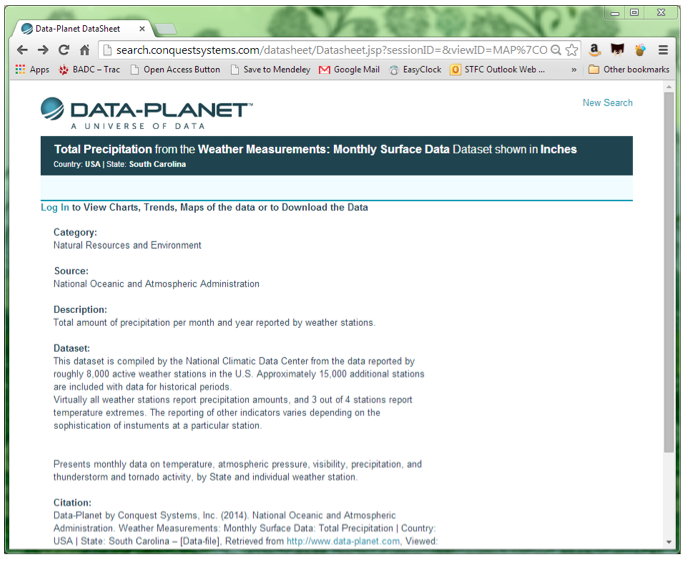The height and width of the screenshot is (561, 689).
Task: Click the Natural Resources and Environment text
Action: [x=127, y=245]
